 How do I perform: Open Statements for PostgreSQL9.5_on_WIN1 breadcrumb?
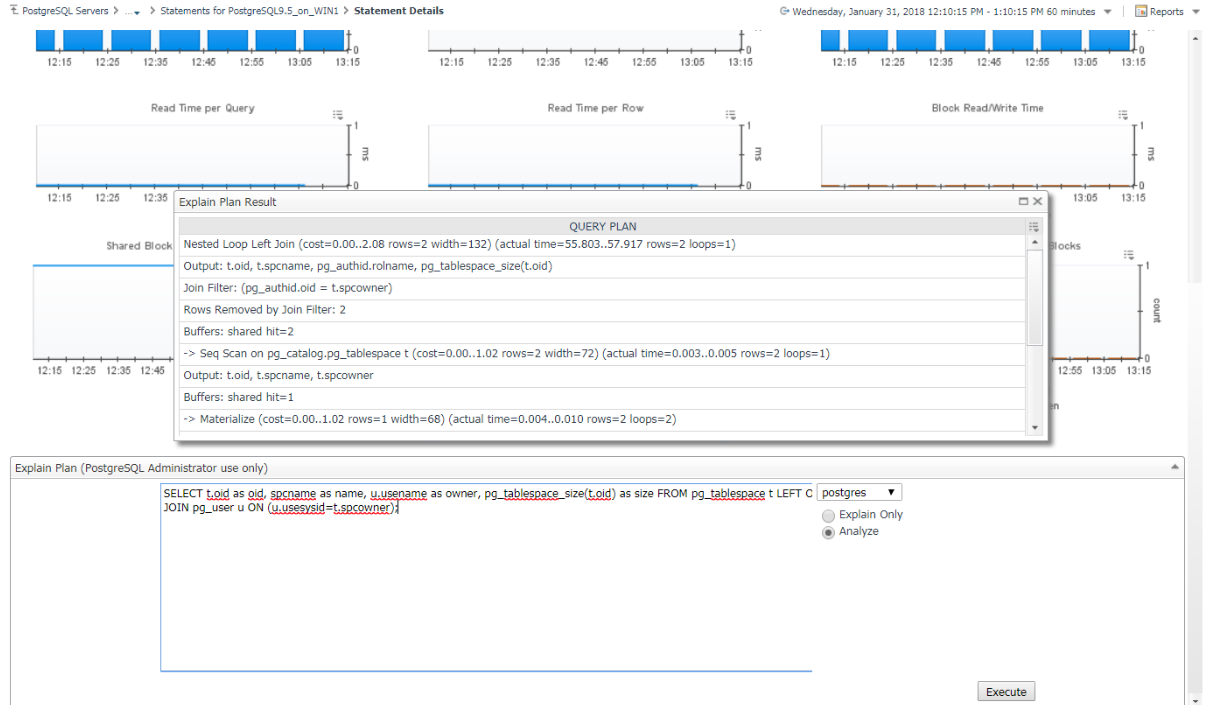(x=255, y=11)
